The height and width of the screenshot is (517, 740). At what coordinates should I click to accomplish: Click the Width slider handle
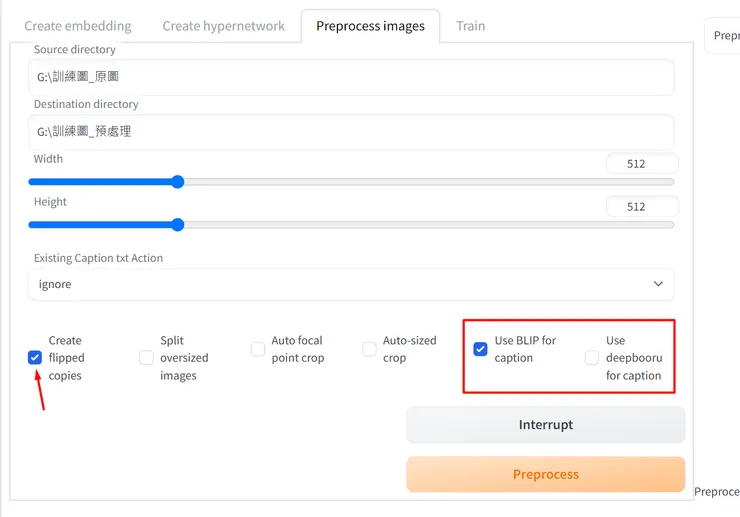click(178, 182)
